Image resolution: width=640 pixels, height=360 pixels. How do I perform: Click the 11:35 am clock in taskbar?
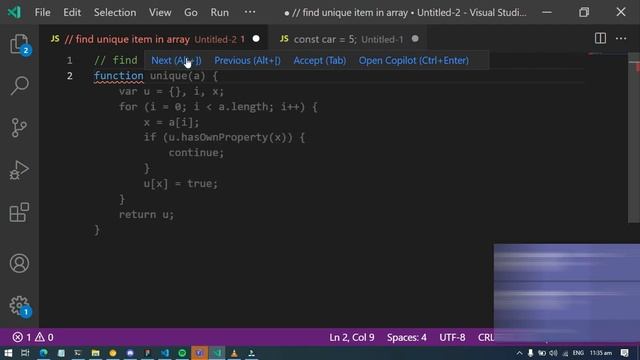coord(600,353)
